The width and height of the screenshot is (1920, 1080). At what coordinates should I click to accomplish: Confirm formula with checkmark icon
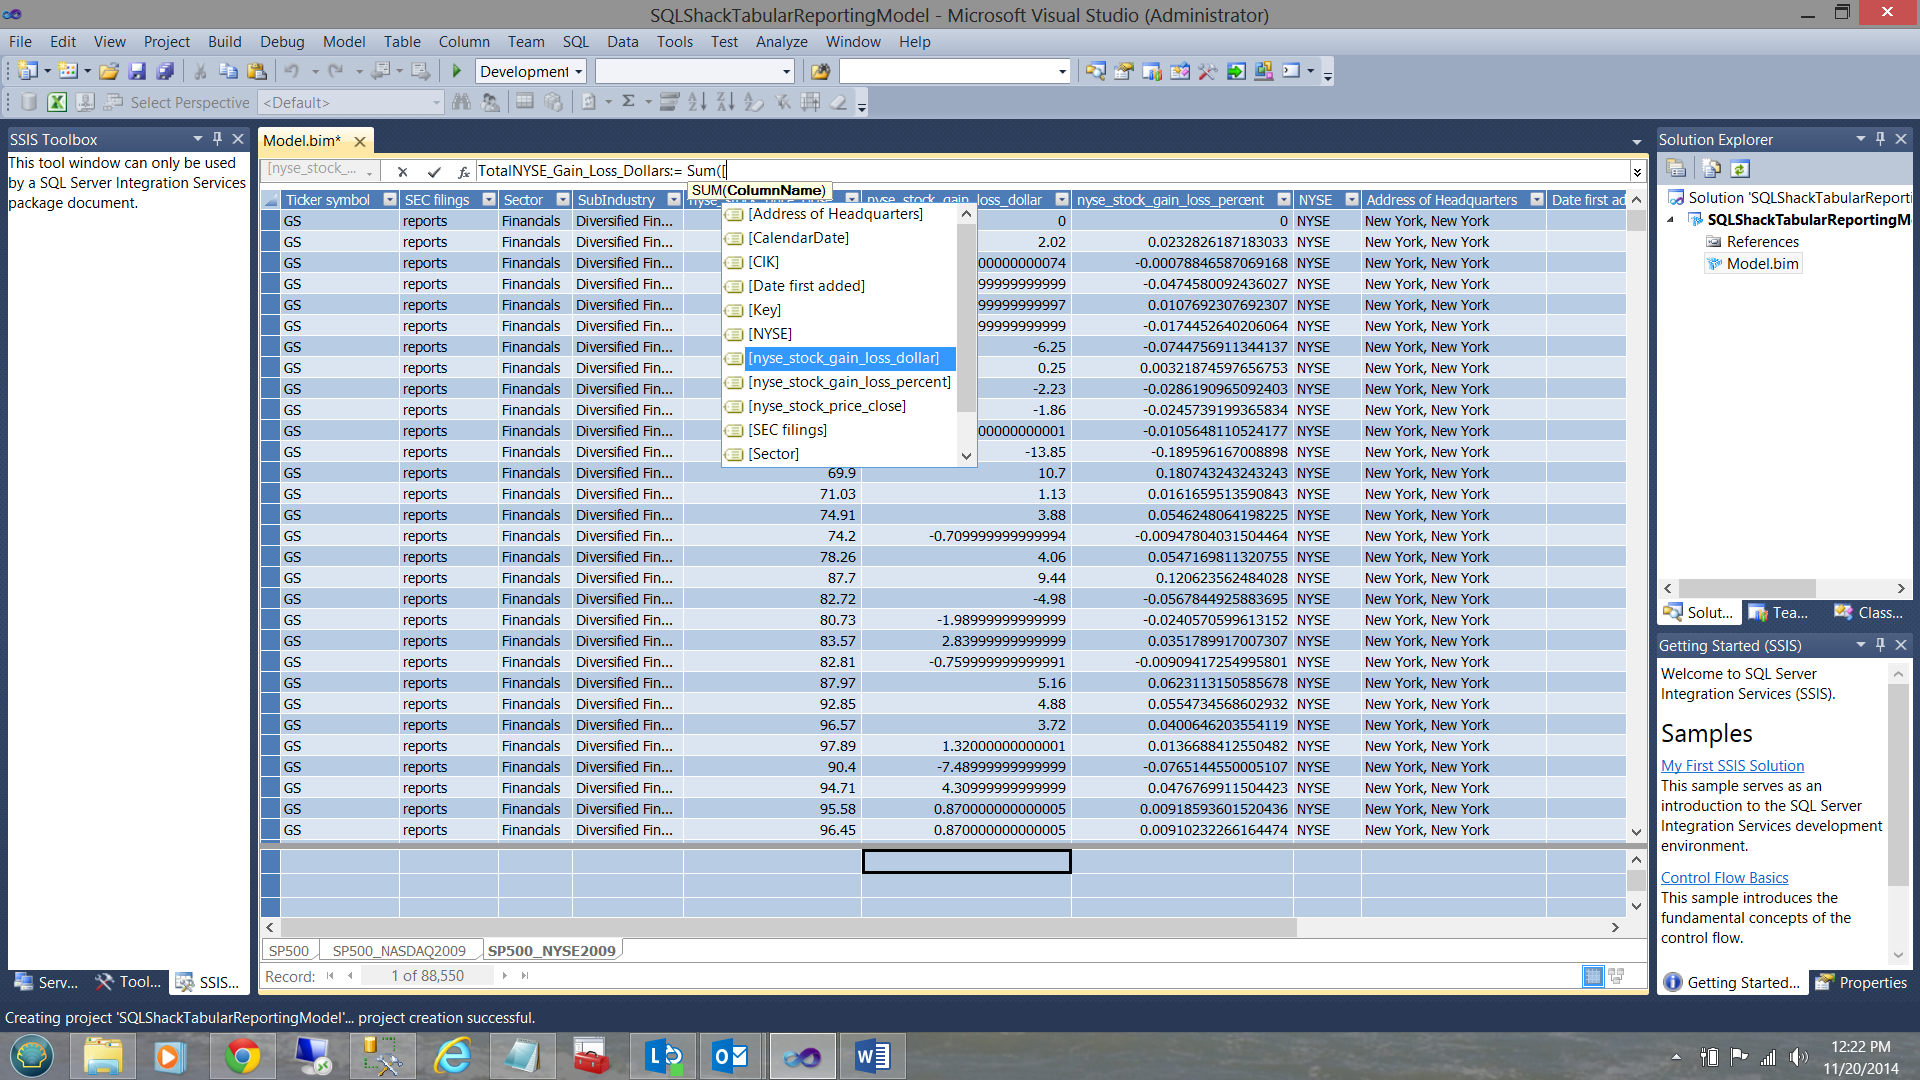[433, 171]
